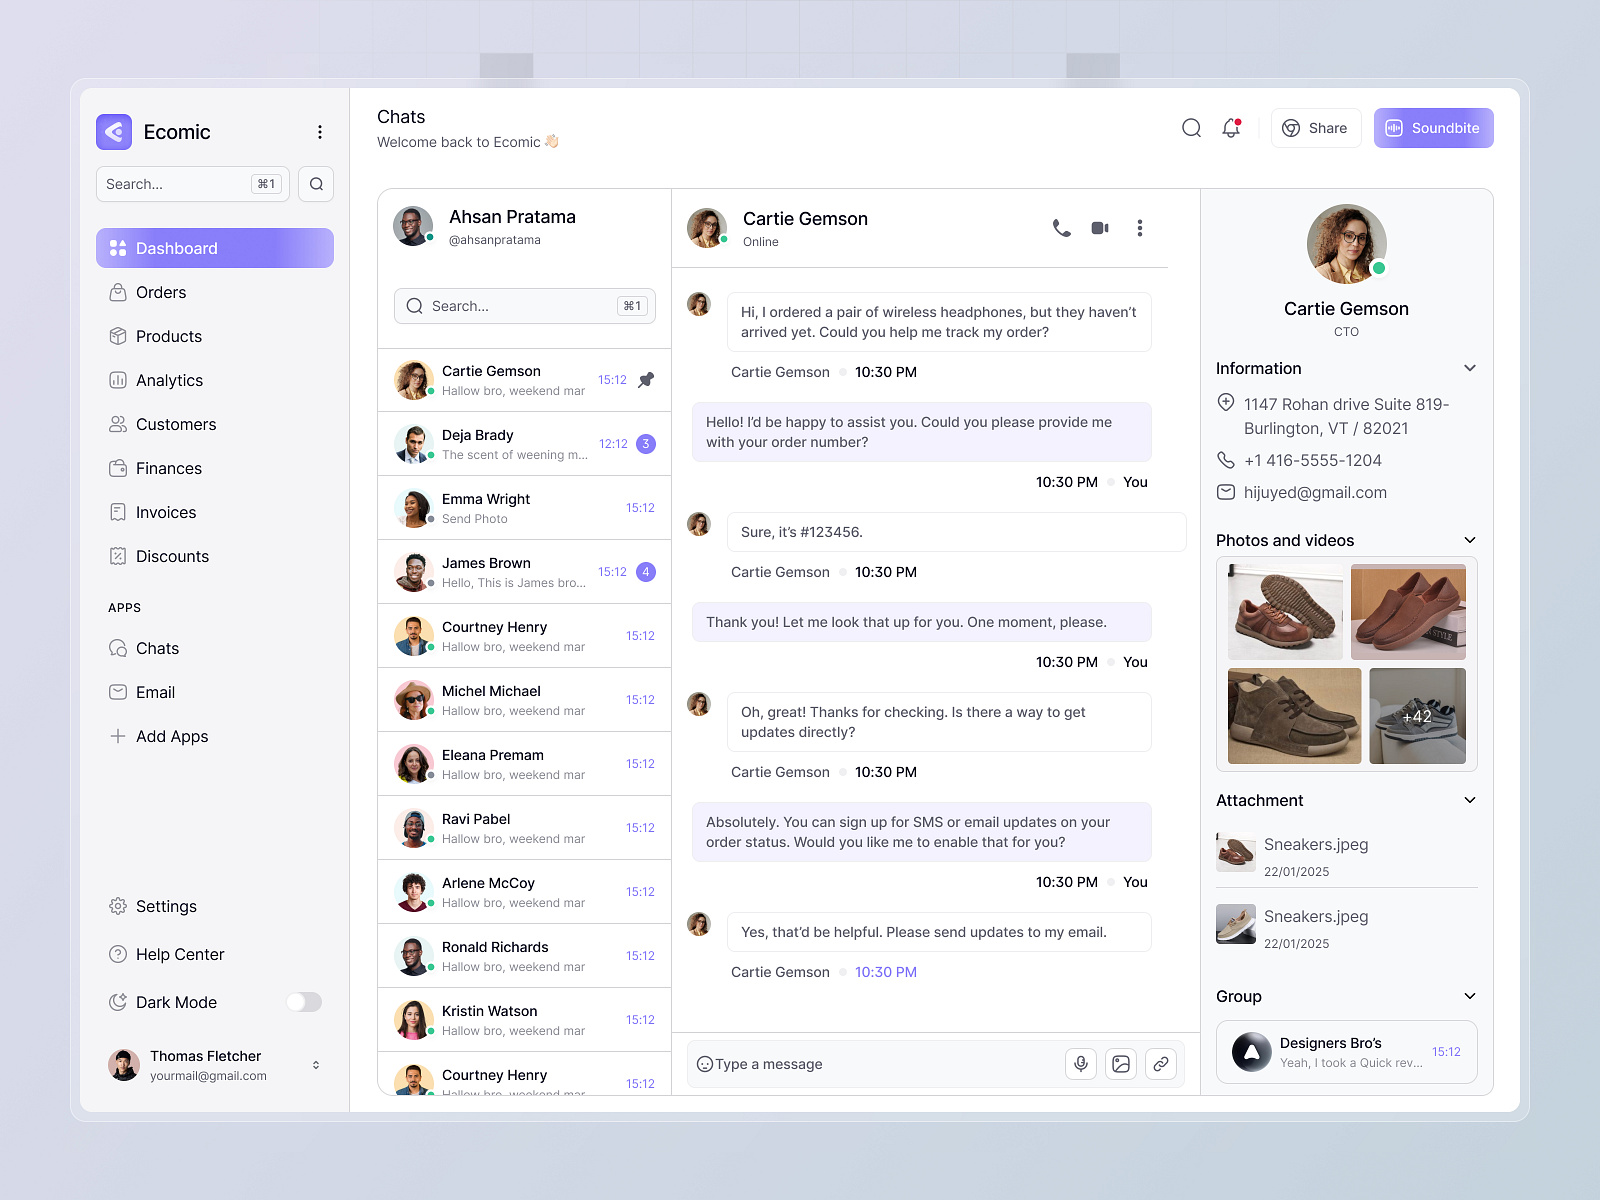
Task: Click the search magnifier in the top bar
Action: 1191,128
